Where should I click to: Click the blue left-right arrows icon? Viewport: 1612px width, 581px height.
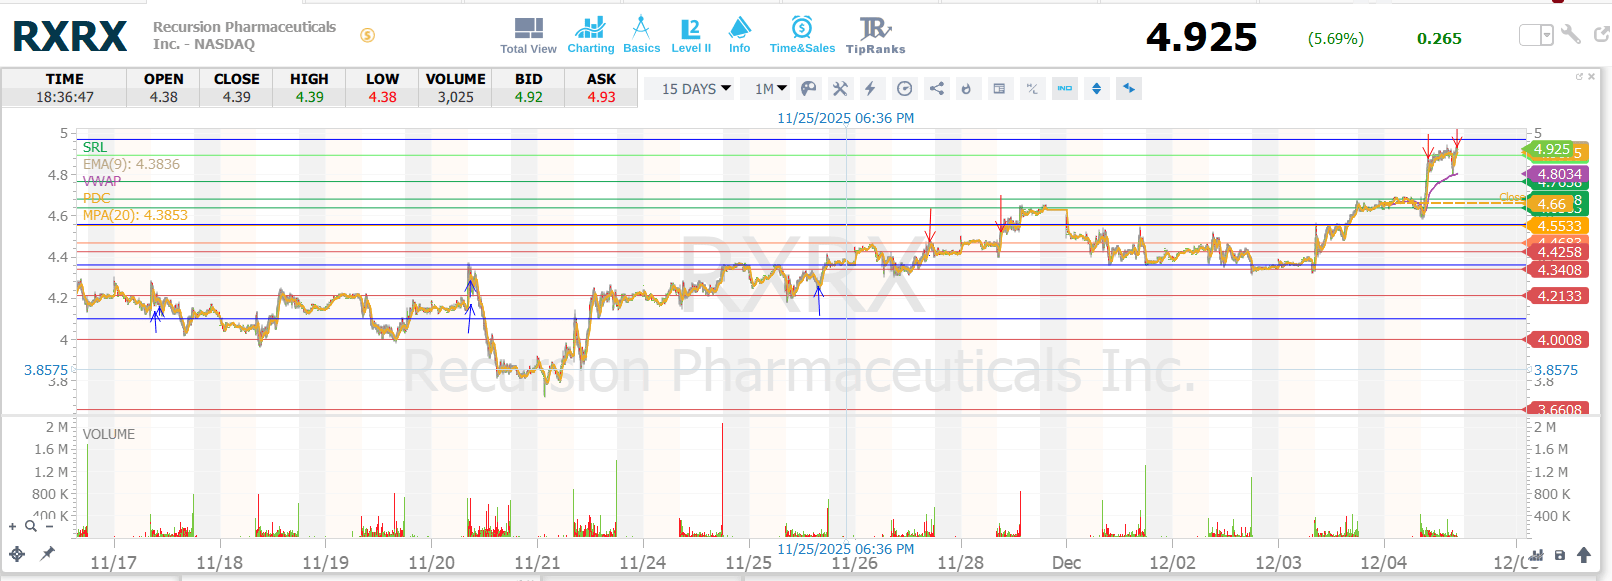click(x=1129, y=89)
